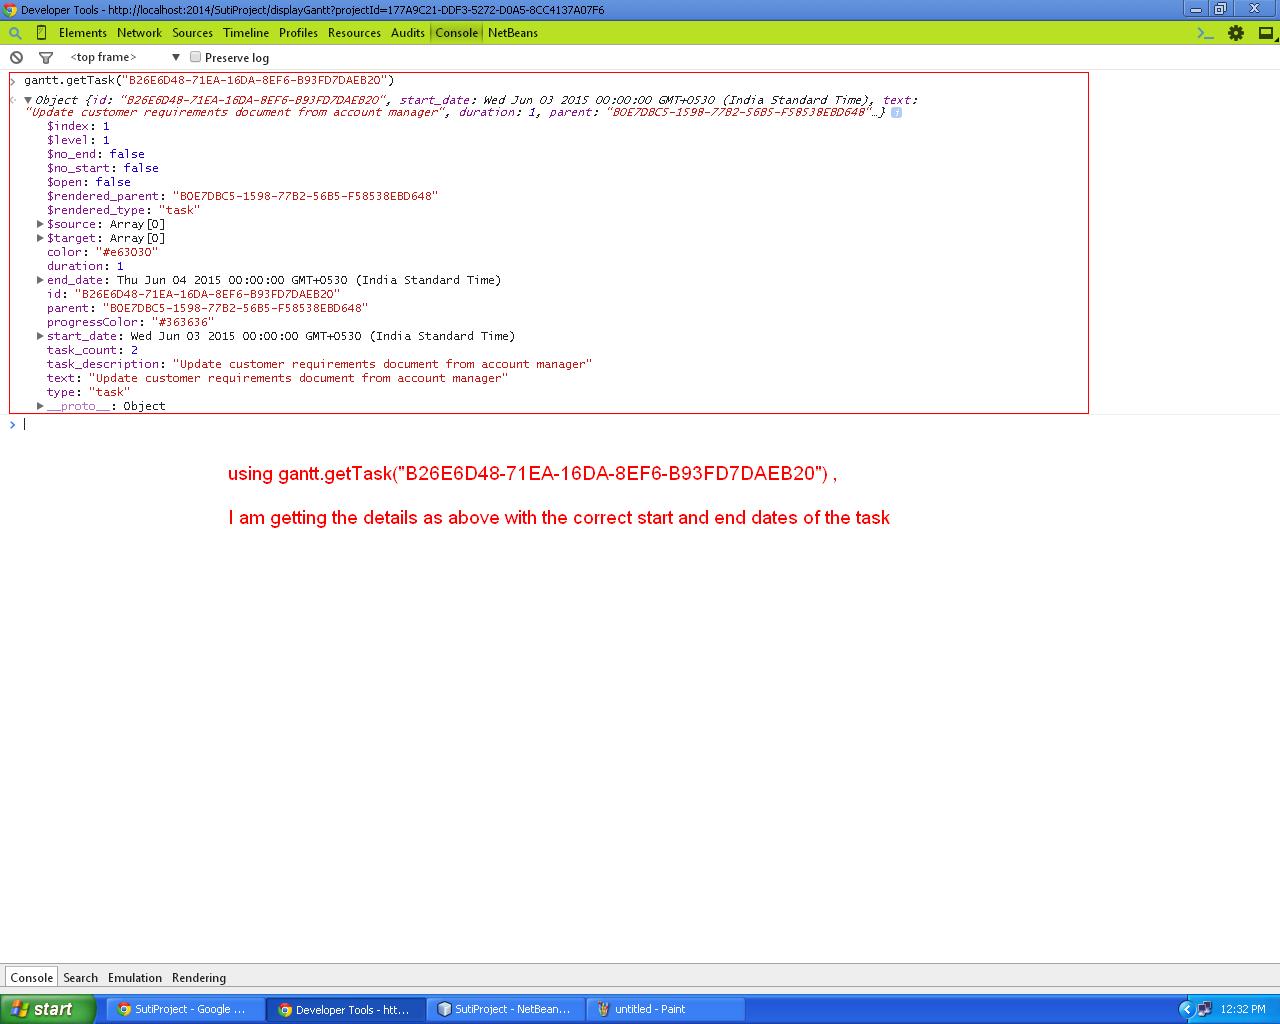
Task: Switch to SutiProject NetBeans taskbar window
Action: coord(506,1010)
